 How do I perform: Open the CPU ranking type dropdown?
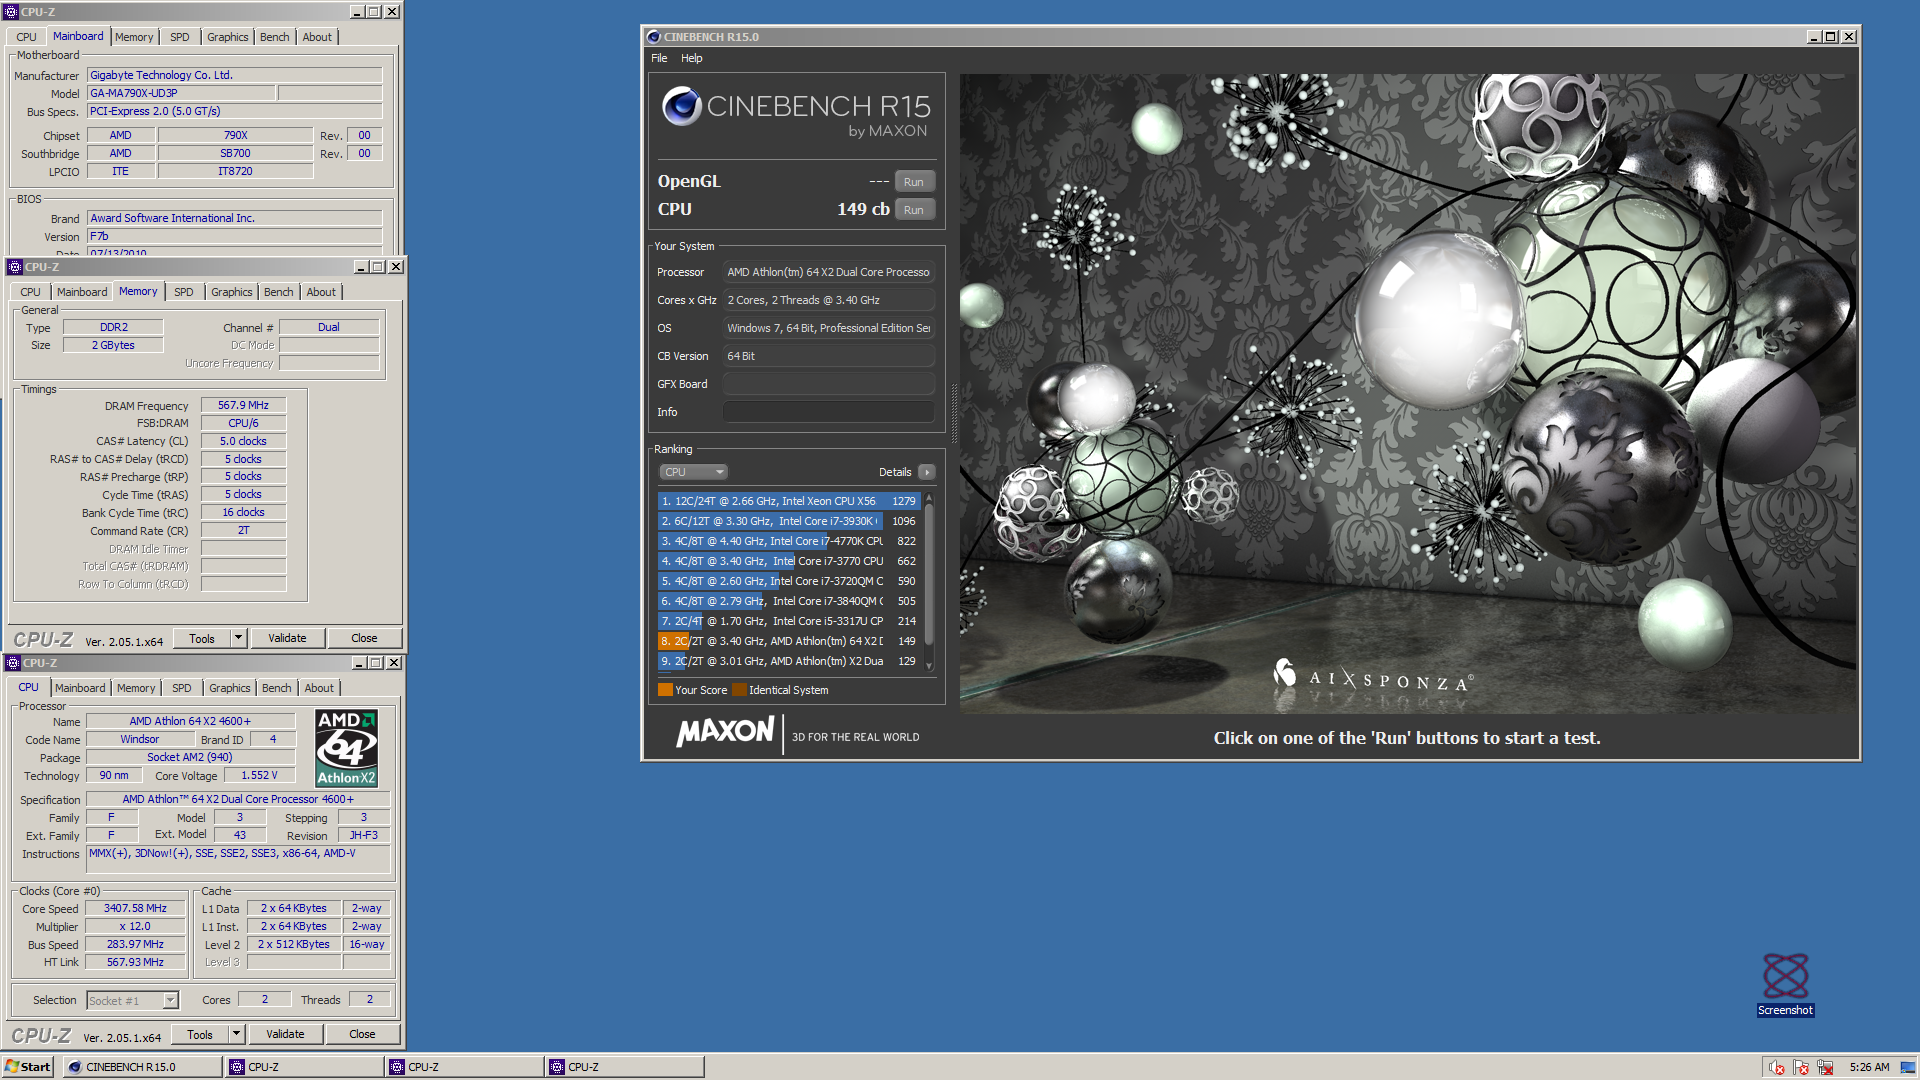(x=693, y=472)
